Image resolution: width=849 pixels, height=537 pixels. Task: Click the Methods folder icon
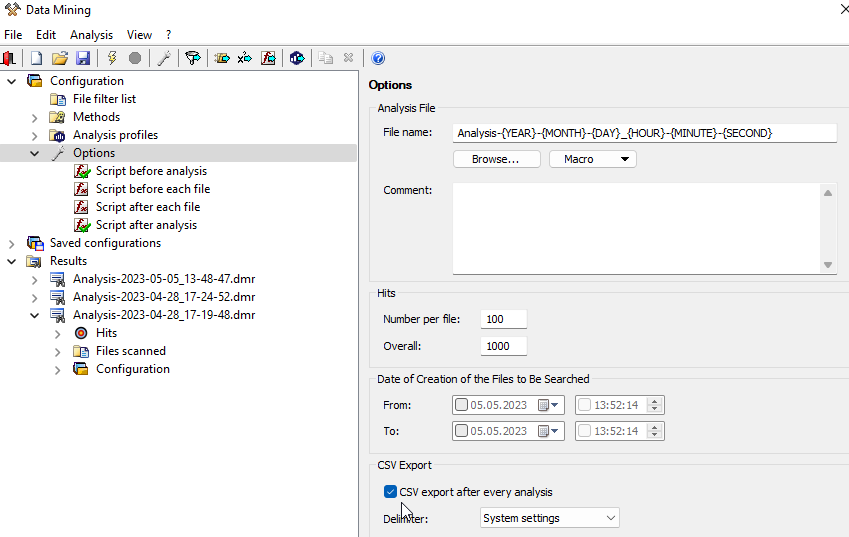click(x=57, y=117)
